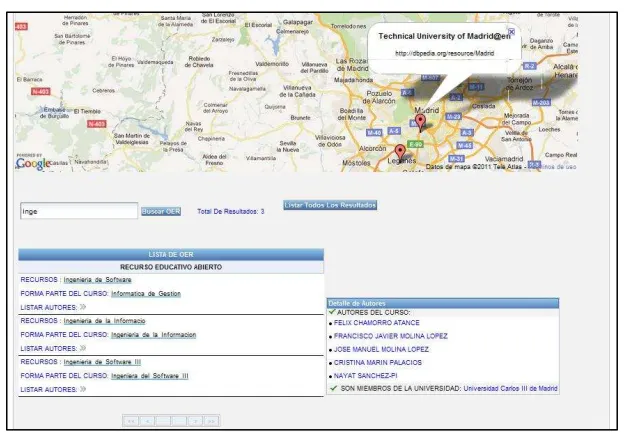Screen dimensions: 630x444
Task: Expand Listar Autores for Ingenieria de la Informacio
Action: click(x=83, y=348)
